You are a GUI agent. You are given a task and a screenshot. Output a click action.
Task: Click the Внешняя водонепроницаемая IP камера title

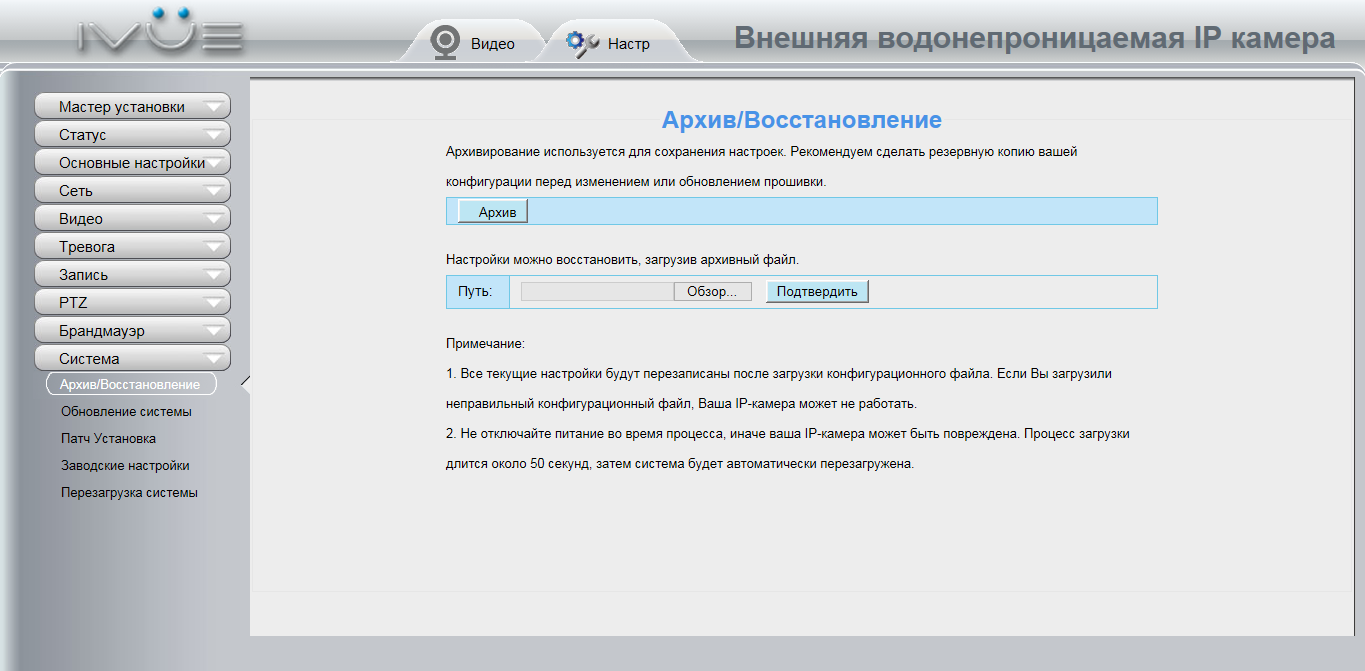(1035, 38)
